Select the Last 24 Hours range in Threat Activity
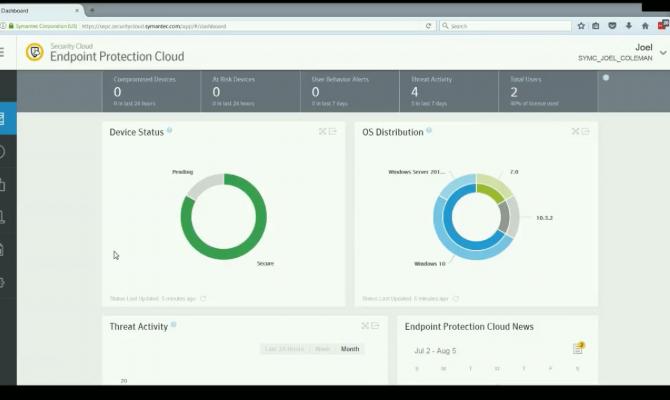Image resolution: width=670 pixels, height=400 pixels. click(x=284, y=349)
